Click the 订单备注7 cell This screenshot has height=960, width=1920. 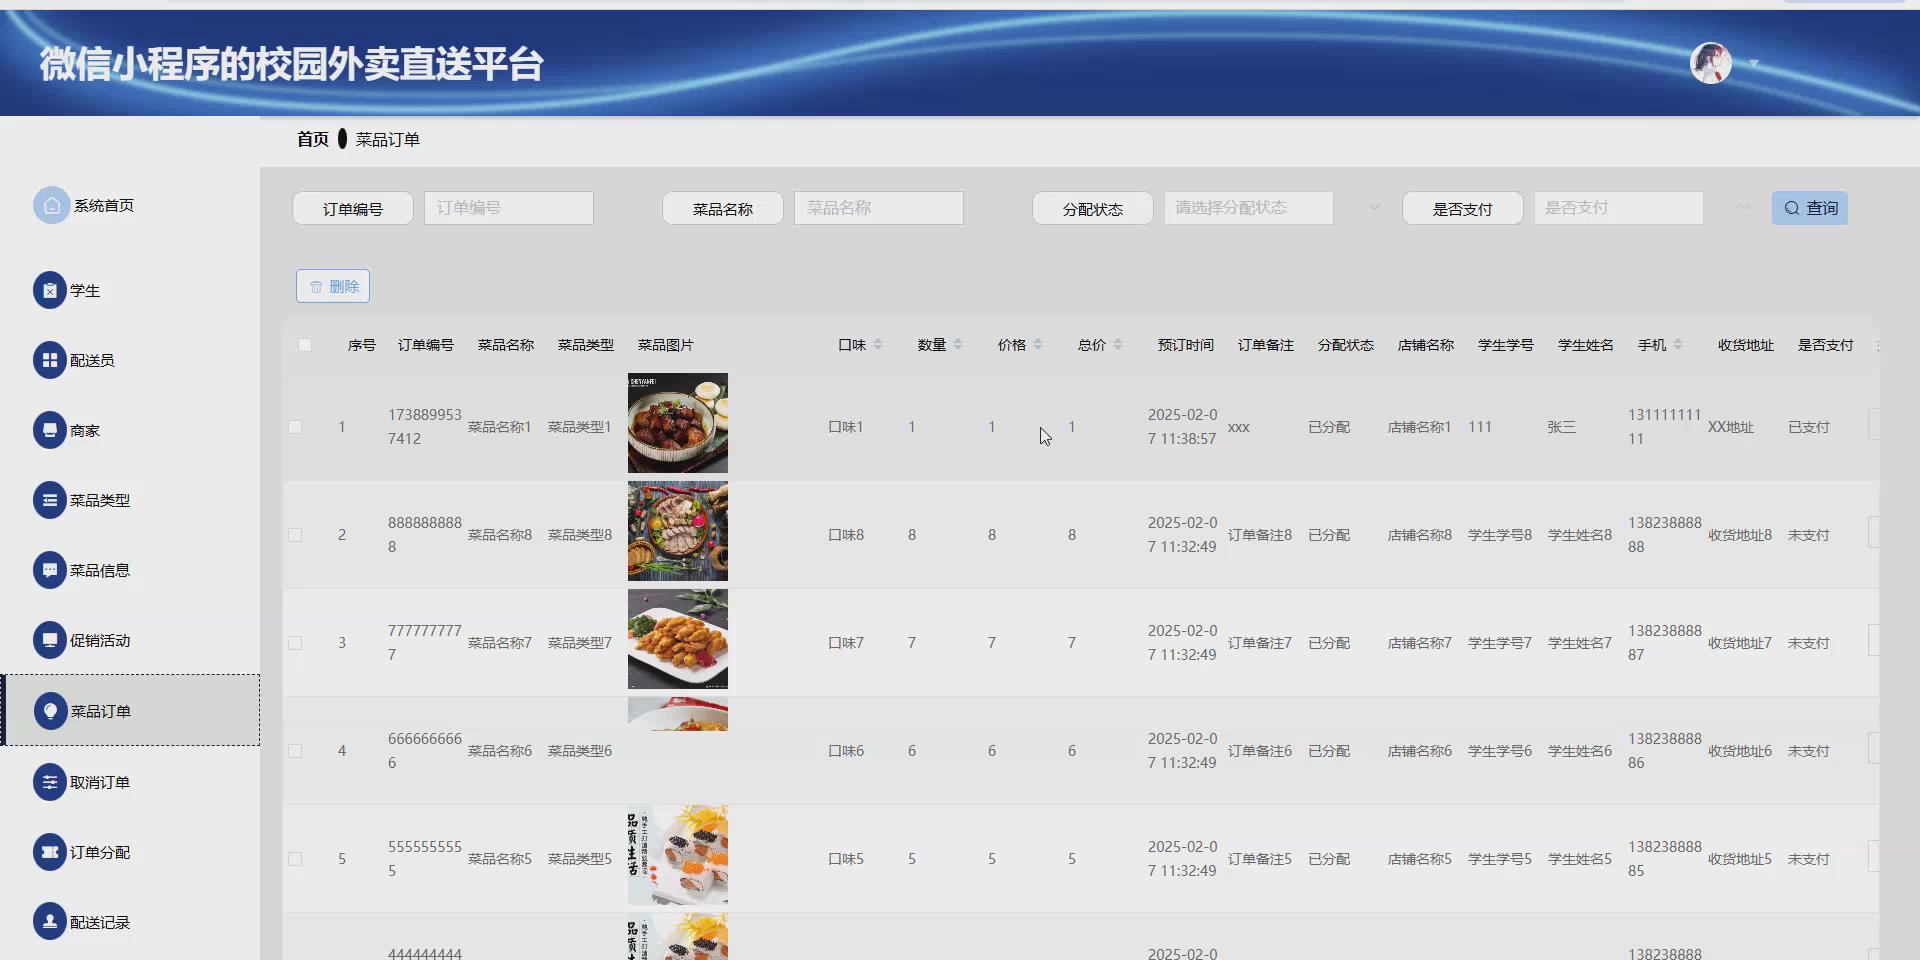[x=1260, y=643]
